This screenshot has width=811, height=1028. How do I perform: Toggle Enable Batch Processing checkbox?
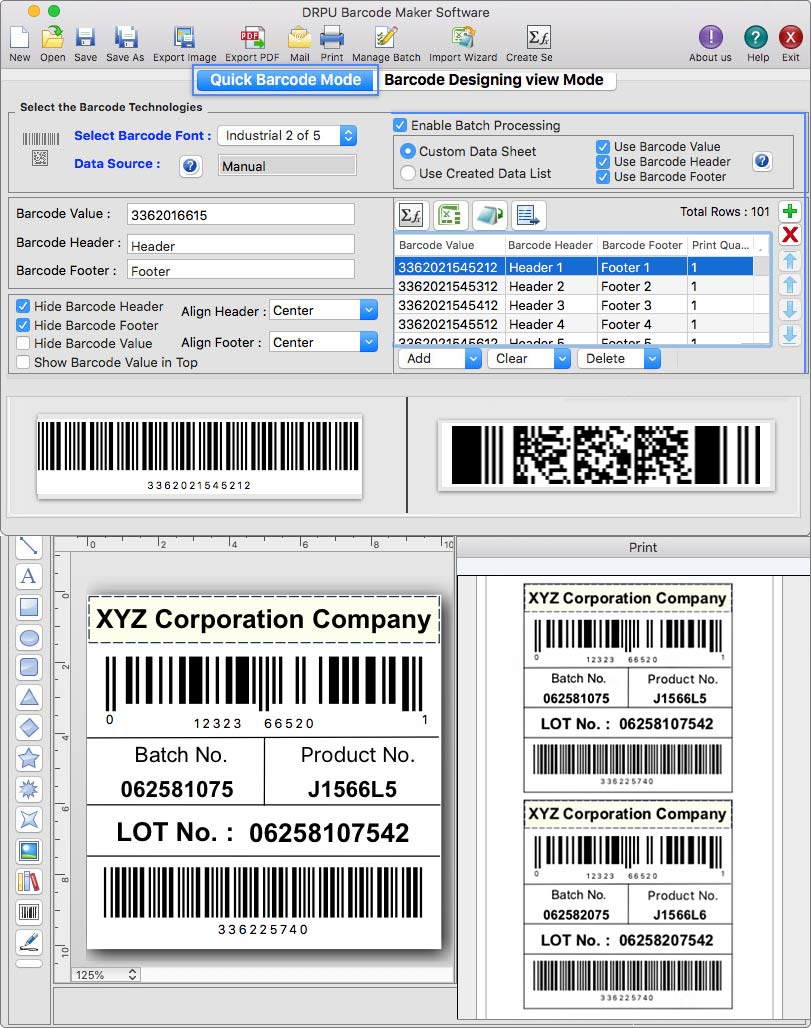[400, 125]
